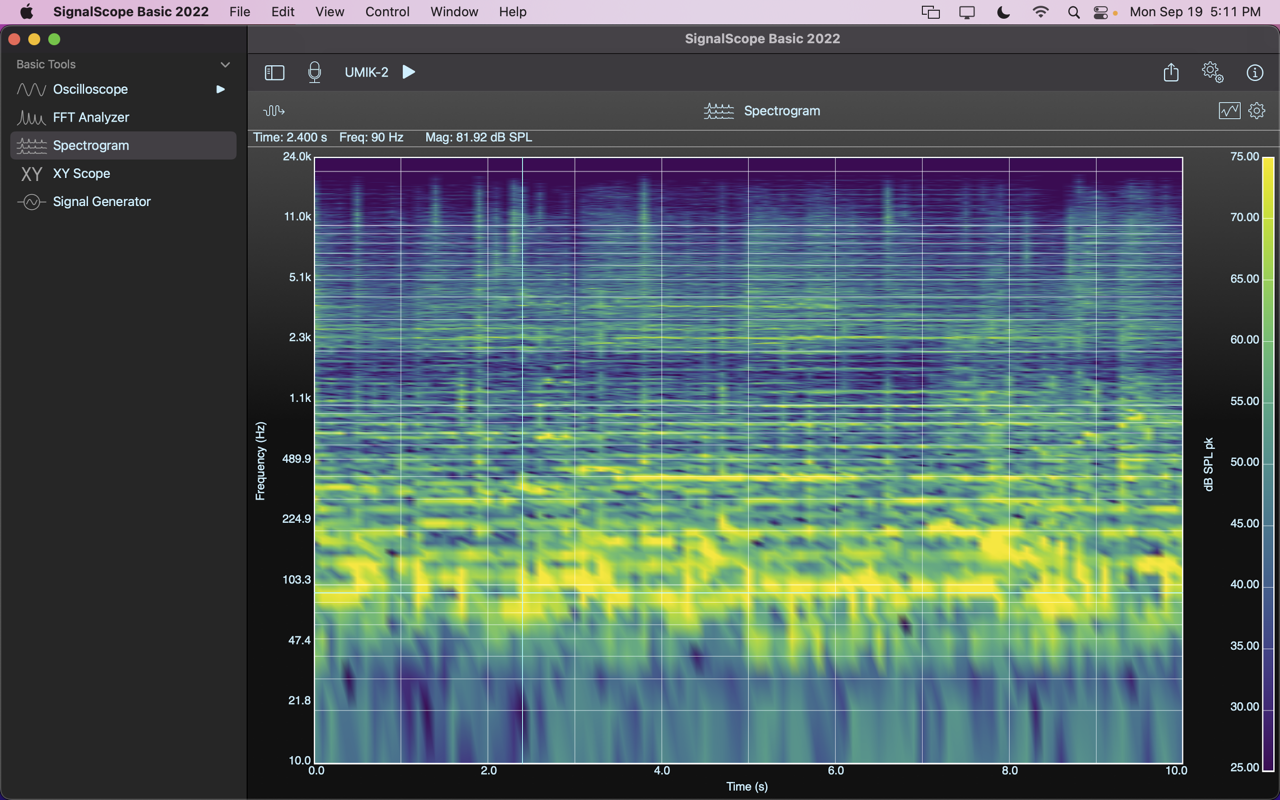Expand the Oscilloscope arrow indicator
This screenshot has height=800, width=1280.
click(220, 89)
